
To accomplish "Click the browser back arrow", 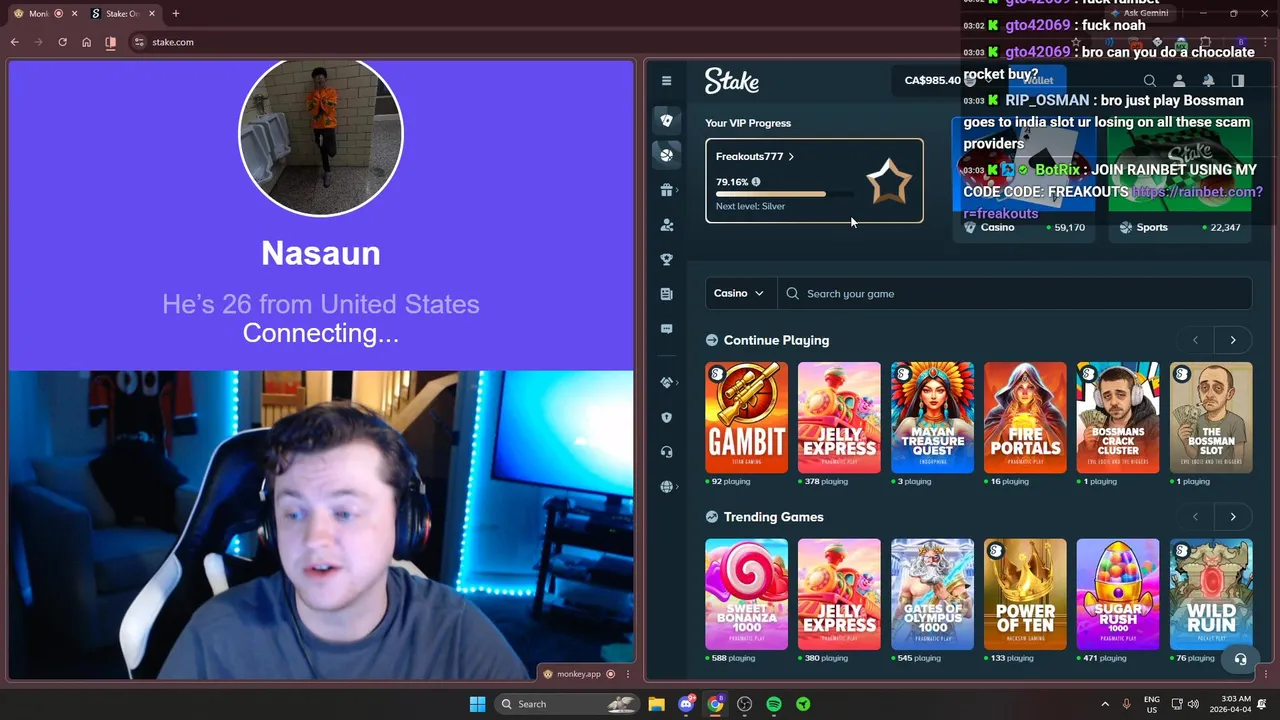I will (x=15, y=42).
